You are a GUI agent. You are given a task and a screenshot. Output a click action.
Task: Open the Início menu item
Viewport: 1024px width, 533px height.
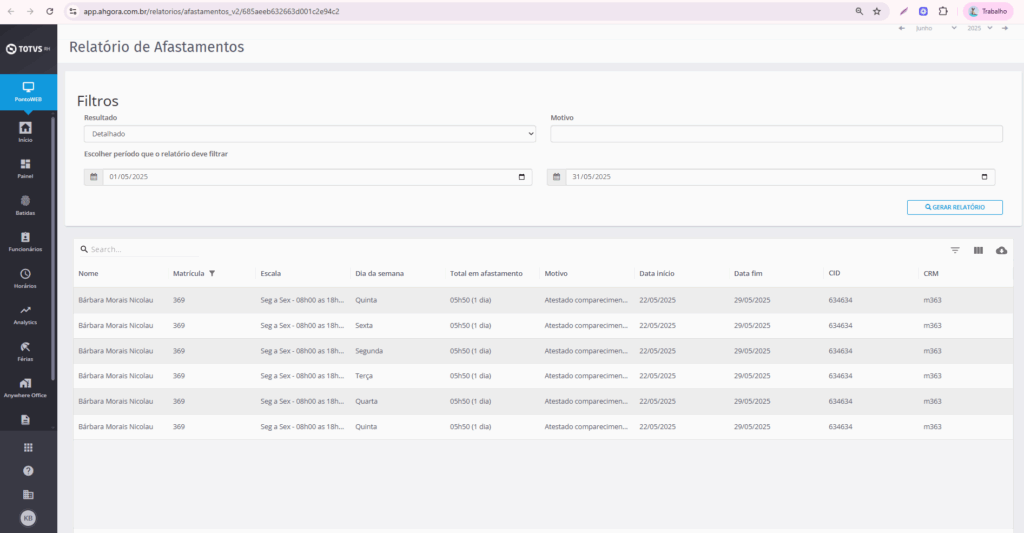coord(25,131)
